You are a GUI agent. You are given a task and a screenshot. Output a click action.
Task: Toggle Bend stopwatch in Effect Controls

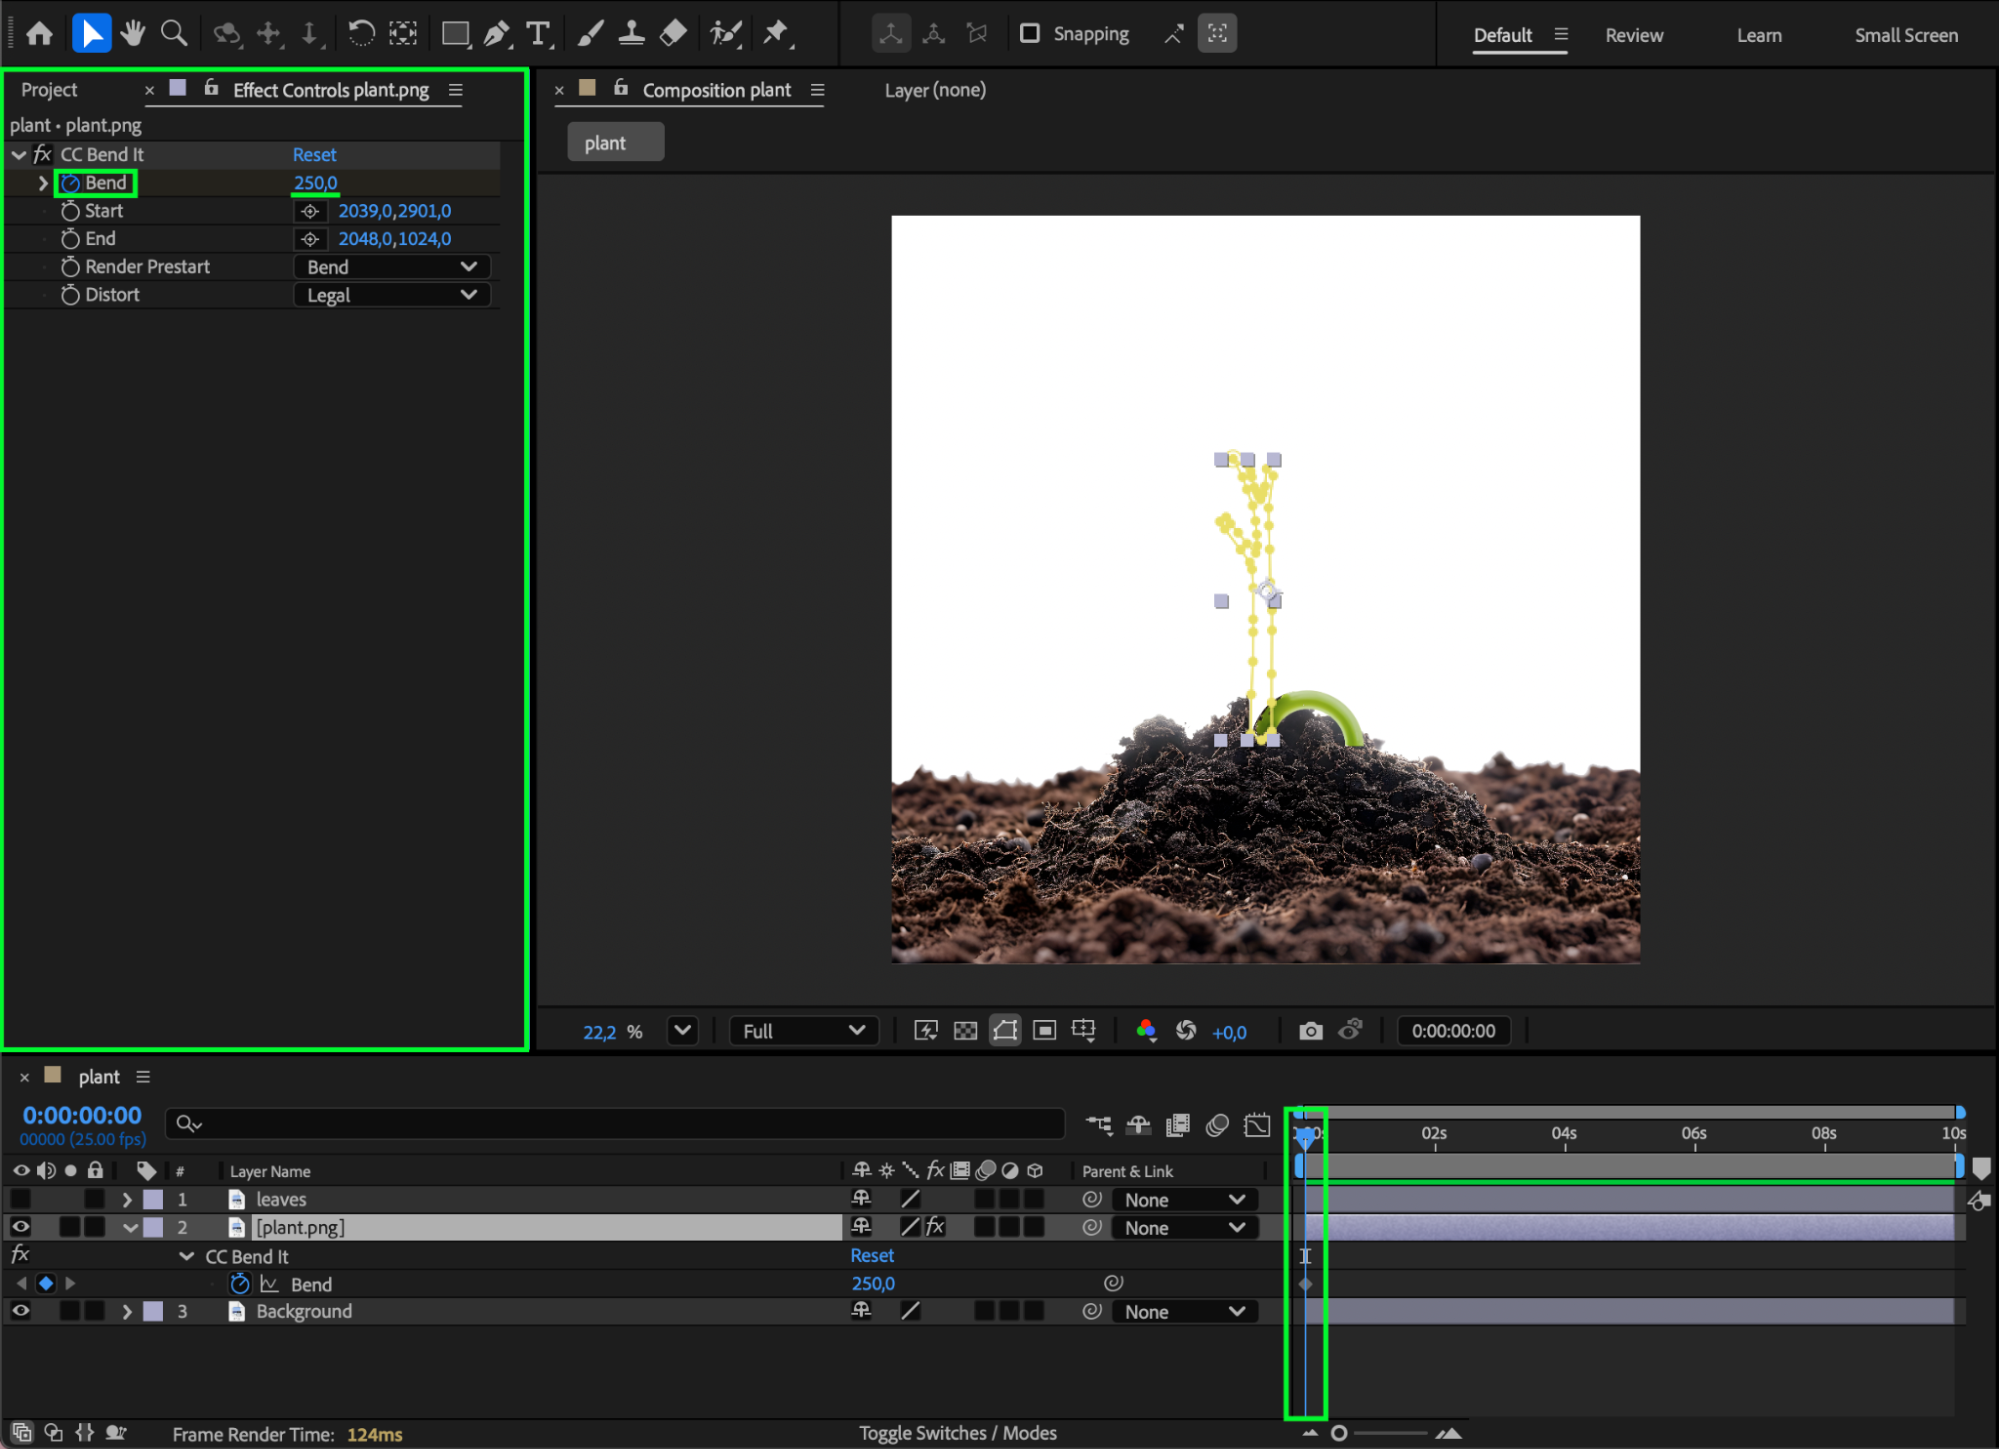tap(70, 183)
